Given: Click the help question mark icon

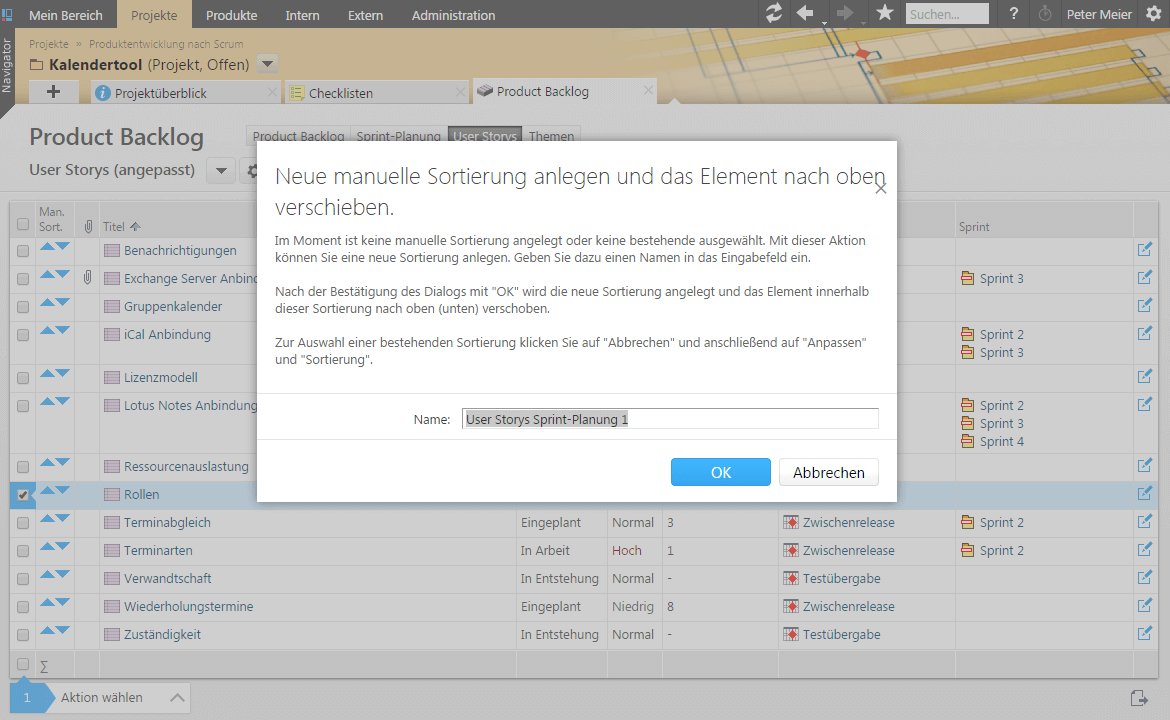Looking at the screenshot, I should tap(1014, 14).
